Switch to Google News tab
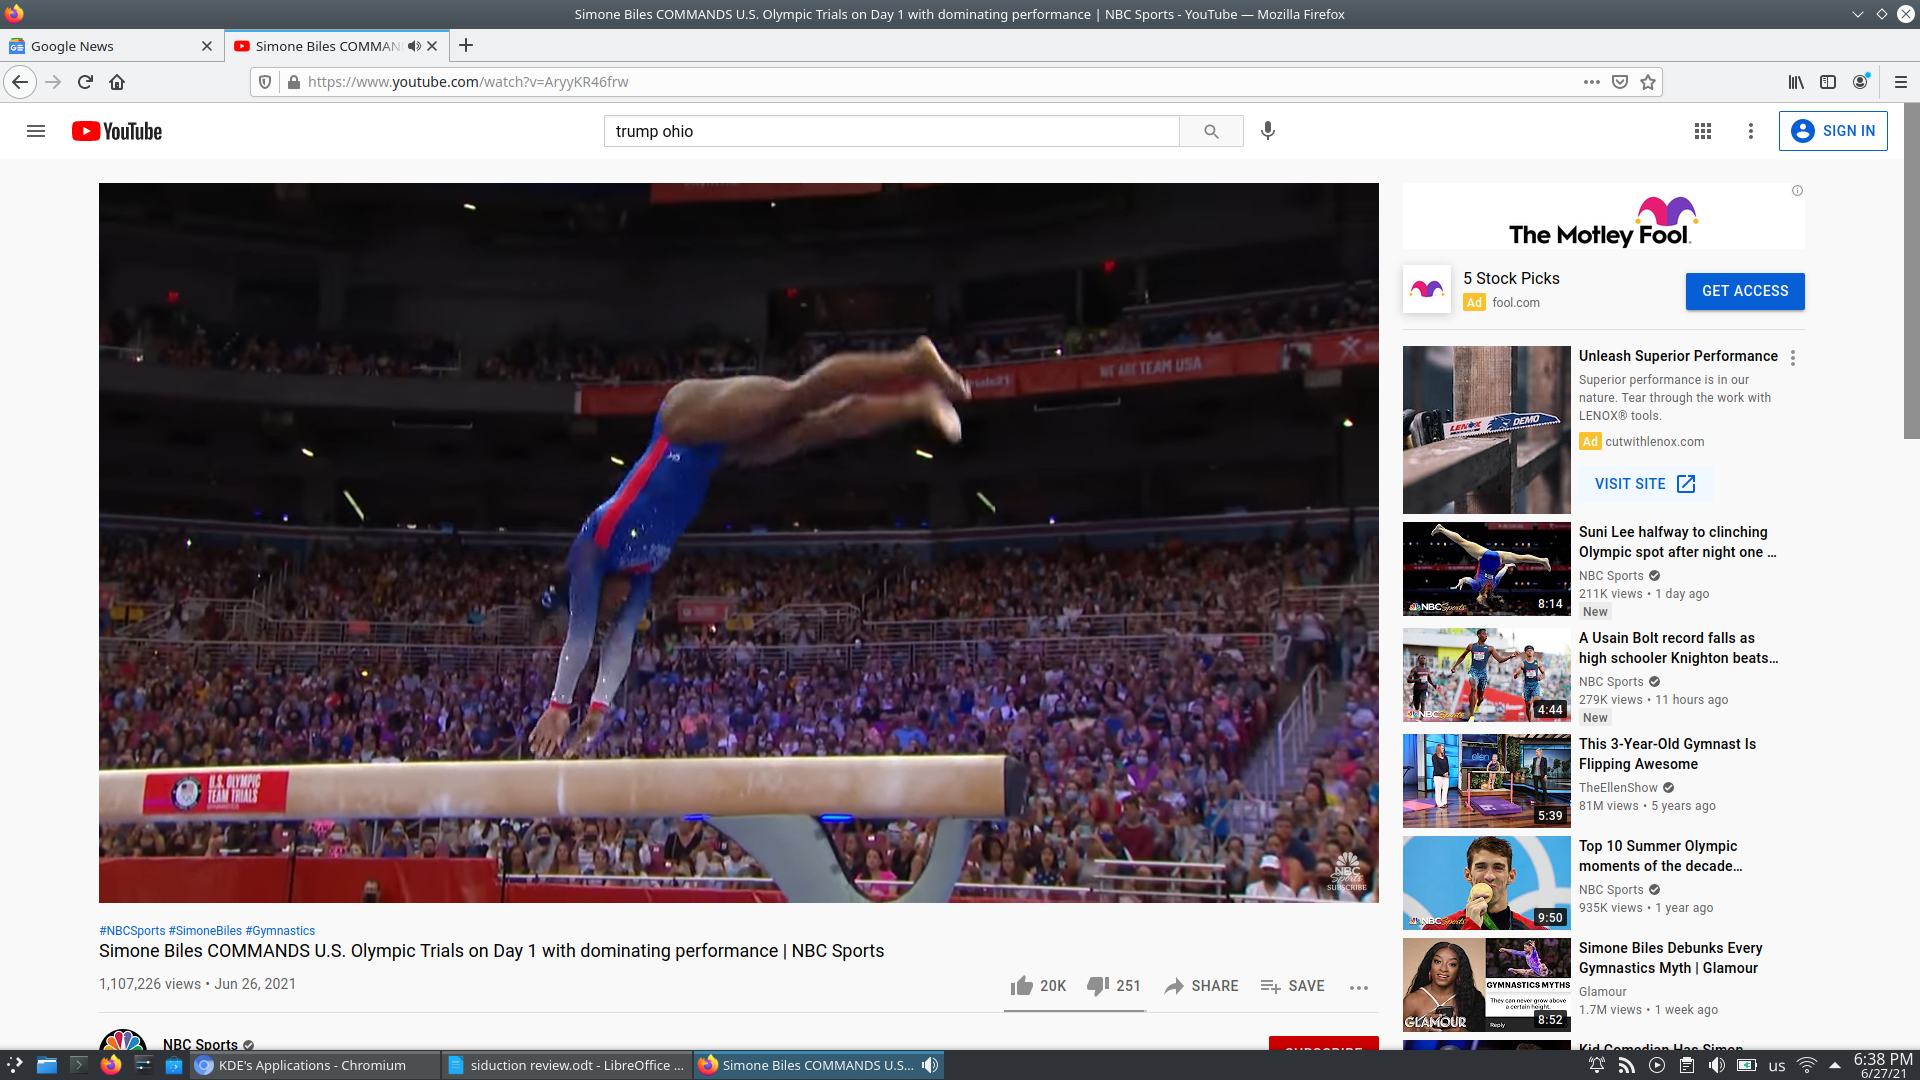Viewport: 1920px width, 1080px height. click(110, 46)
